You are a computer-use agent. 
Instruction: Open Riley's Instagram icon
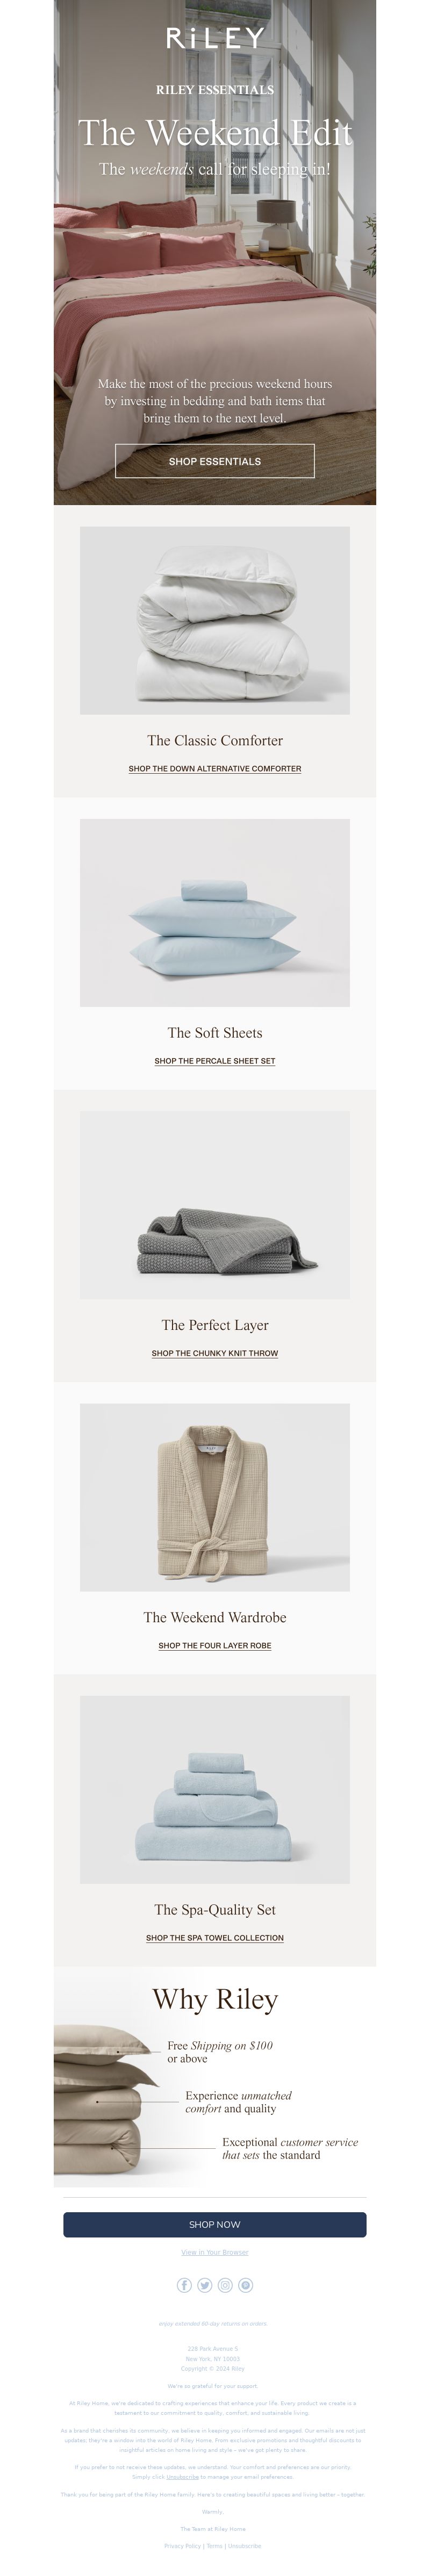click(x=225, y=2285)
